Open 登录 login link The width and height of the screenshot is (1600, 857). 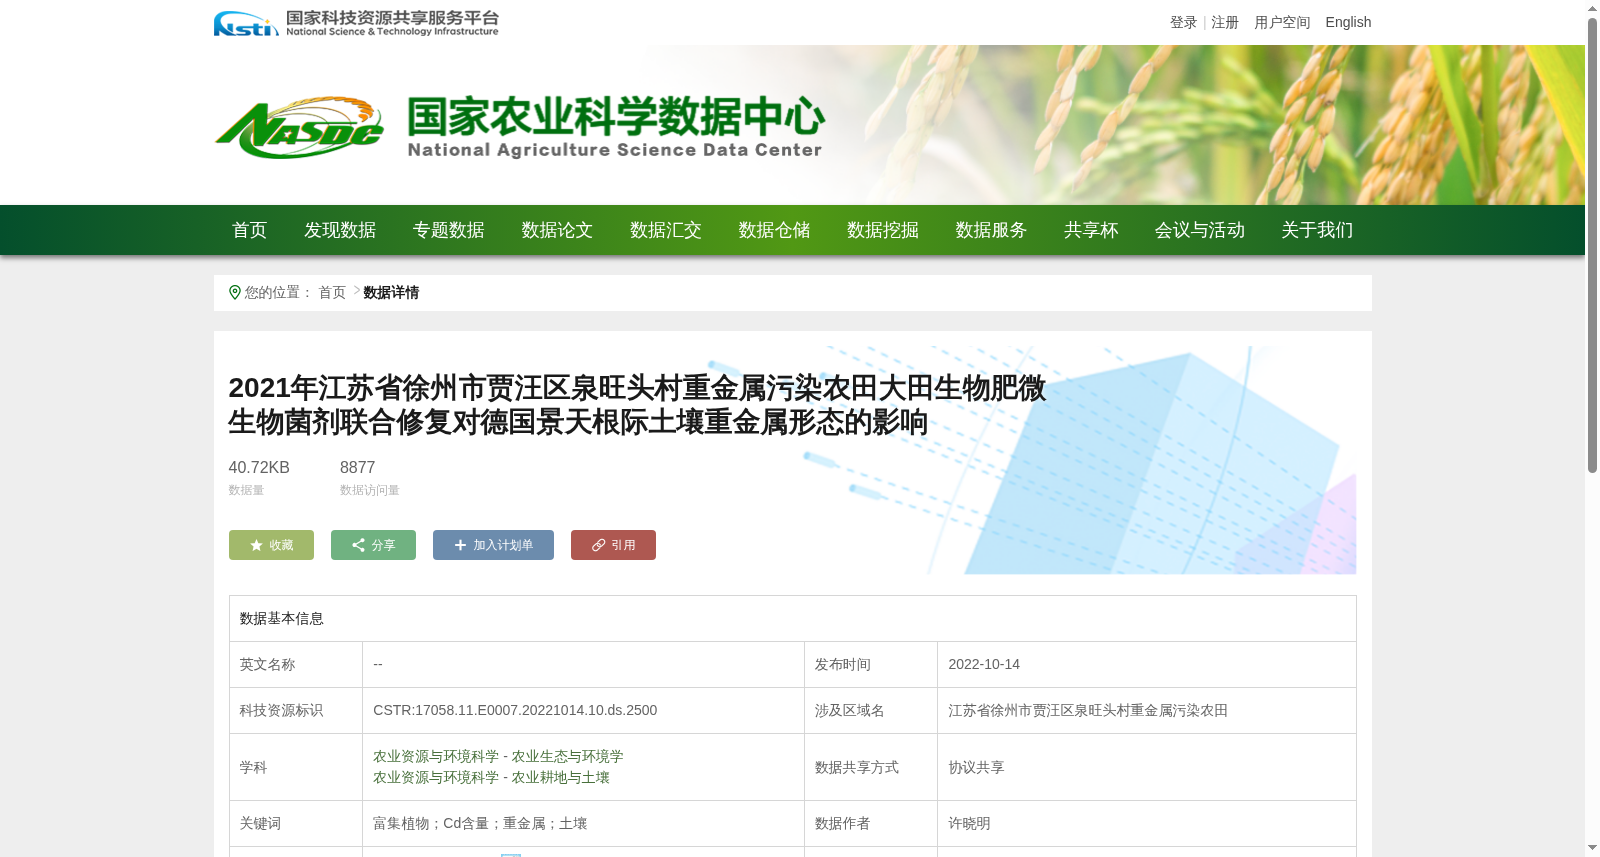click(x=1183, y=22)
